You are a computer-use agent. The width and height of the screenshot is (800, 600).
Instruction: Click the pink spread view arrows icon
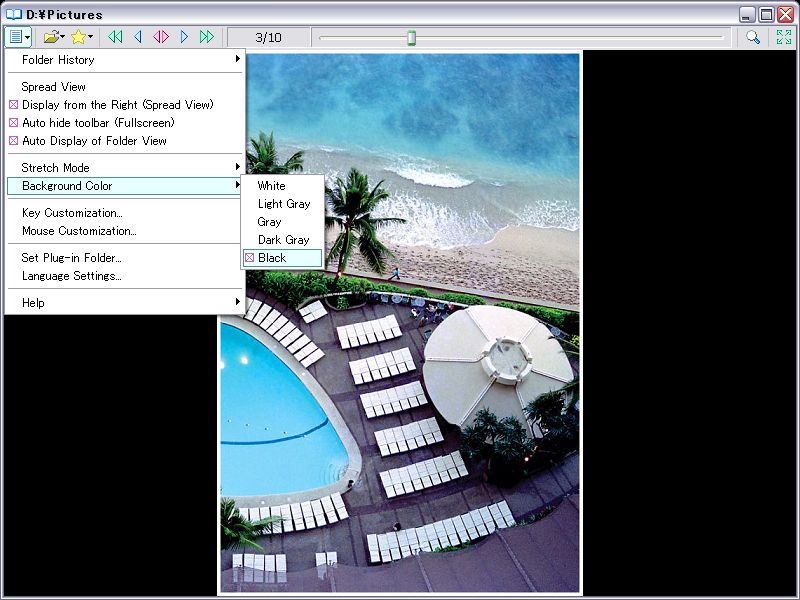(161, 37)
